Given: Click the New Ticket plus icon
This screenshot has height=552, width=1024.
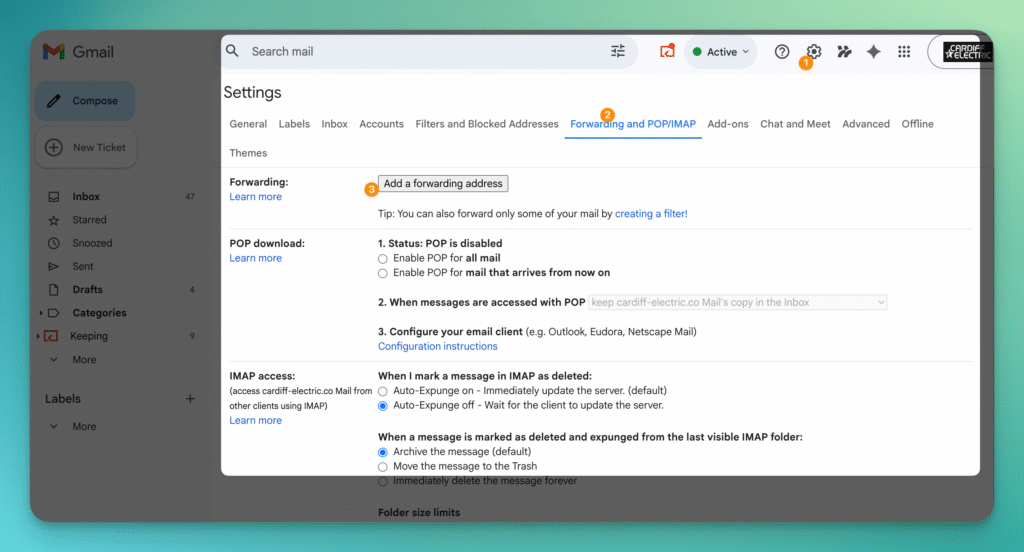Looking at the screenshot, I should click(54, 148).
